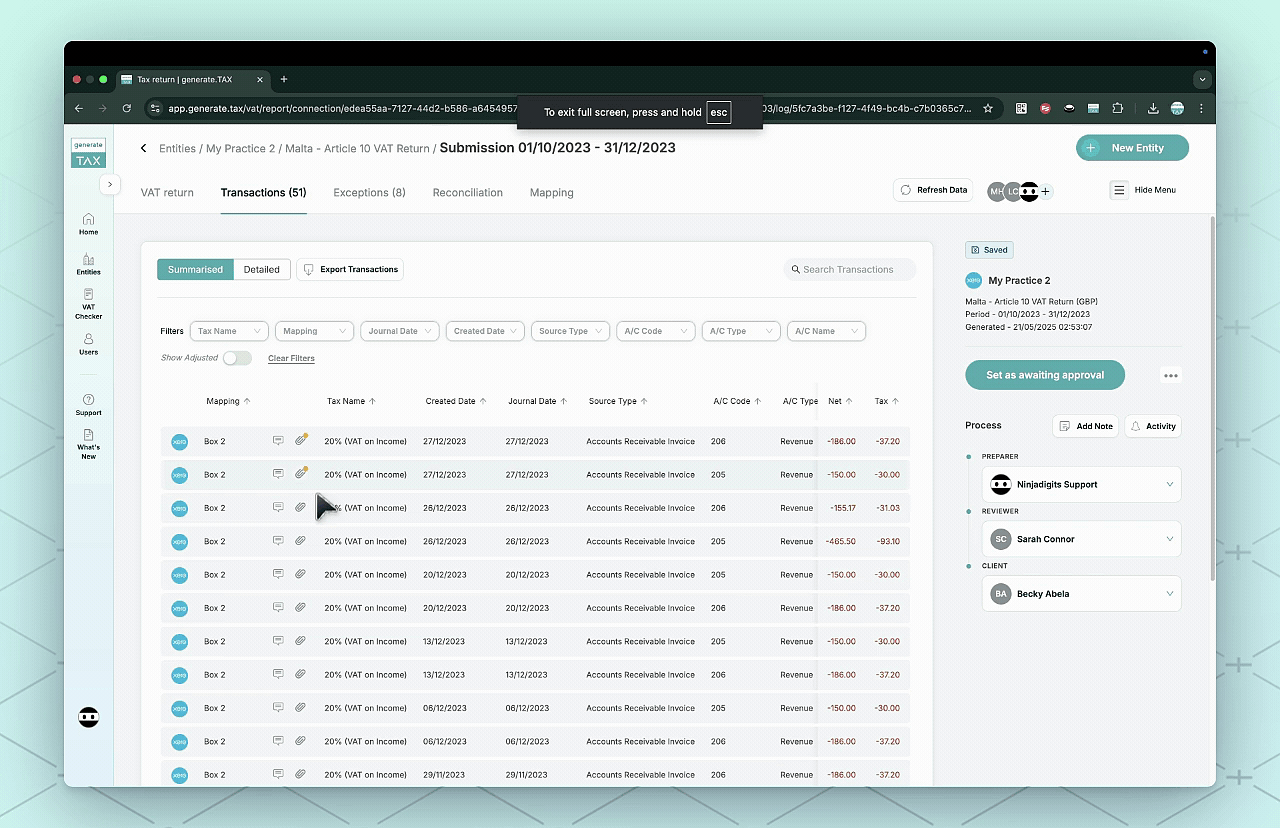Open the Home section in the sidebar
The width and height of the screenshot is (1280, 828).
[x=88, y=224]
